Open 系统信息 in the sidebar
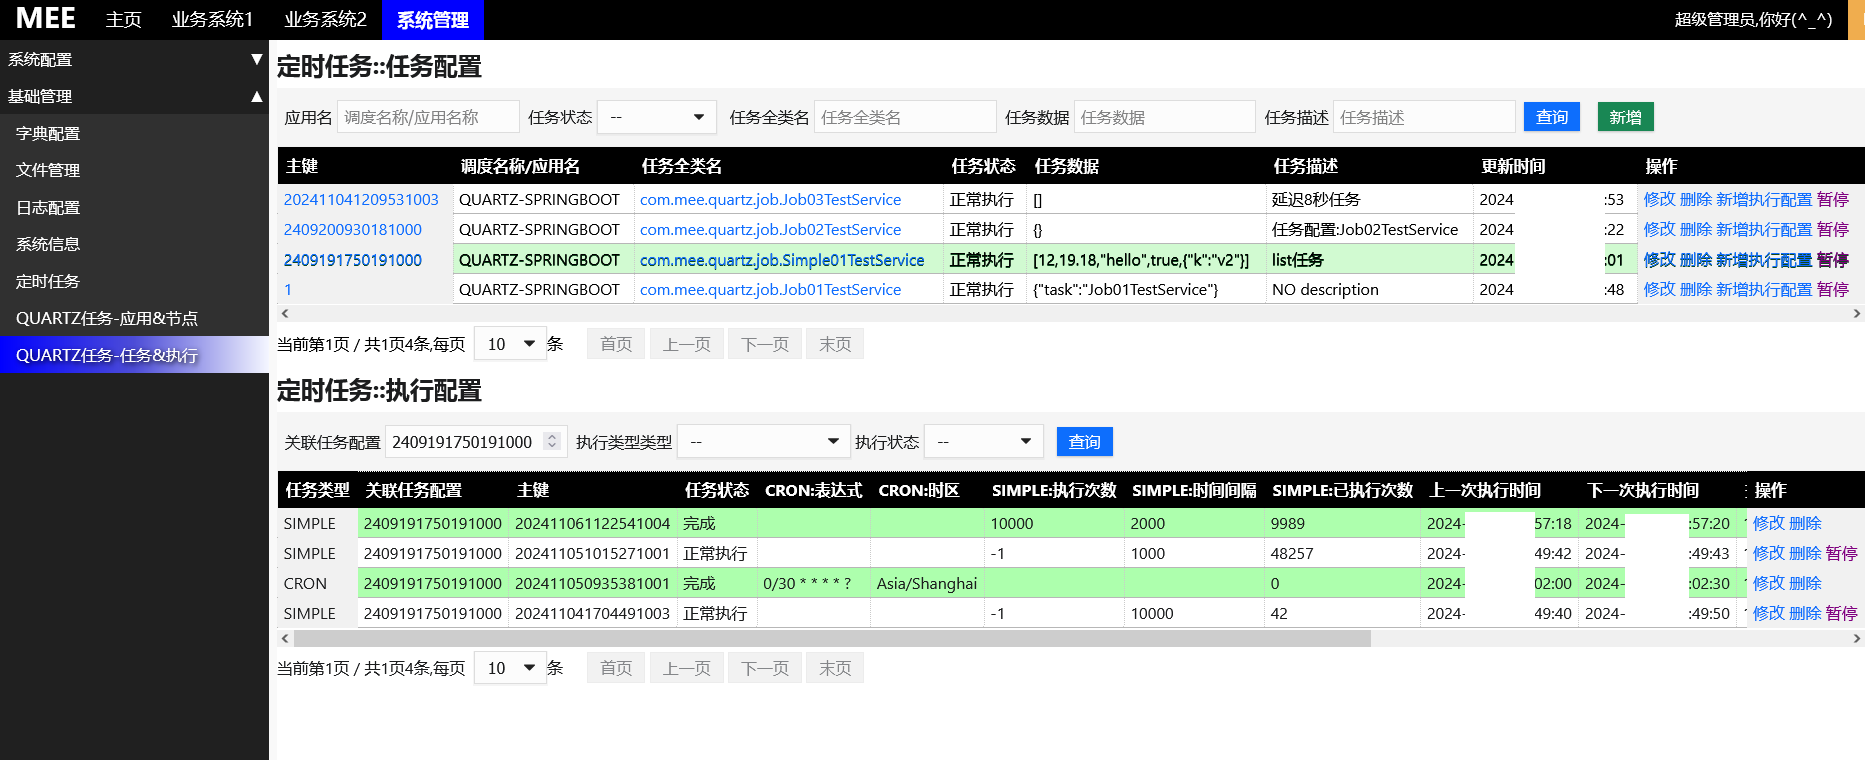 (x=134, y=244)
